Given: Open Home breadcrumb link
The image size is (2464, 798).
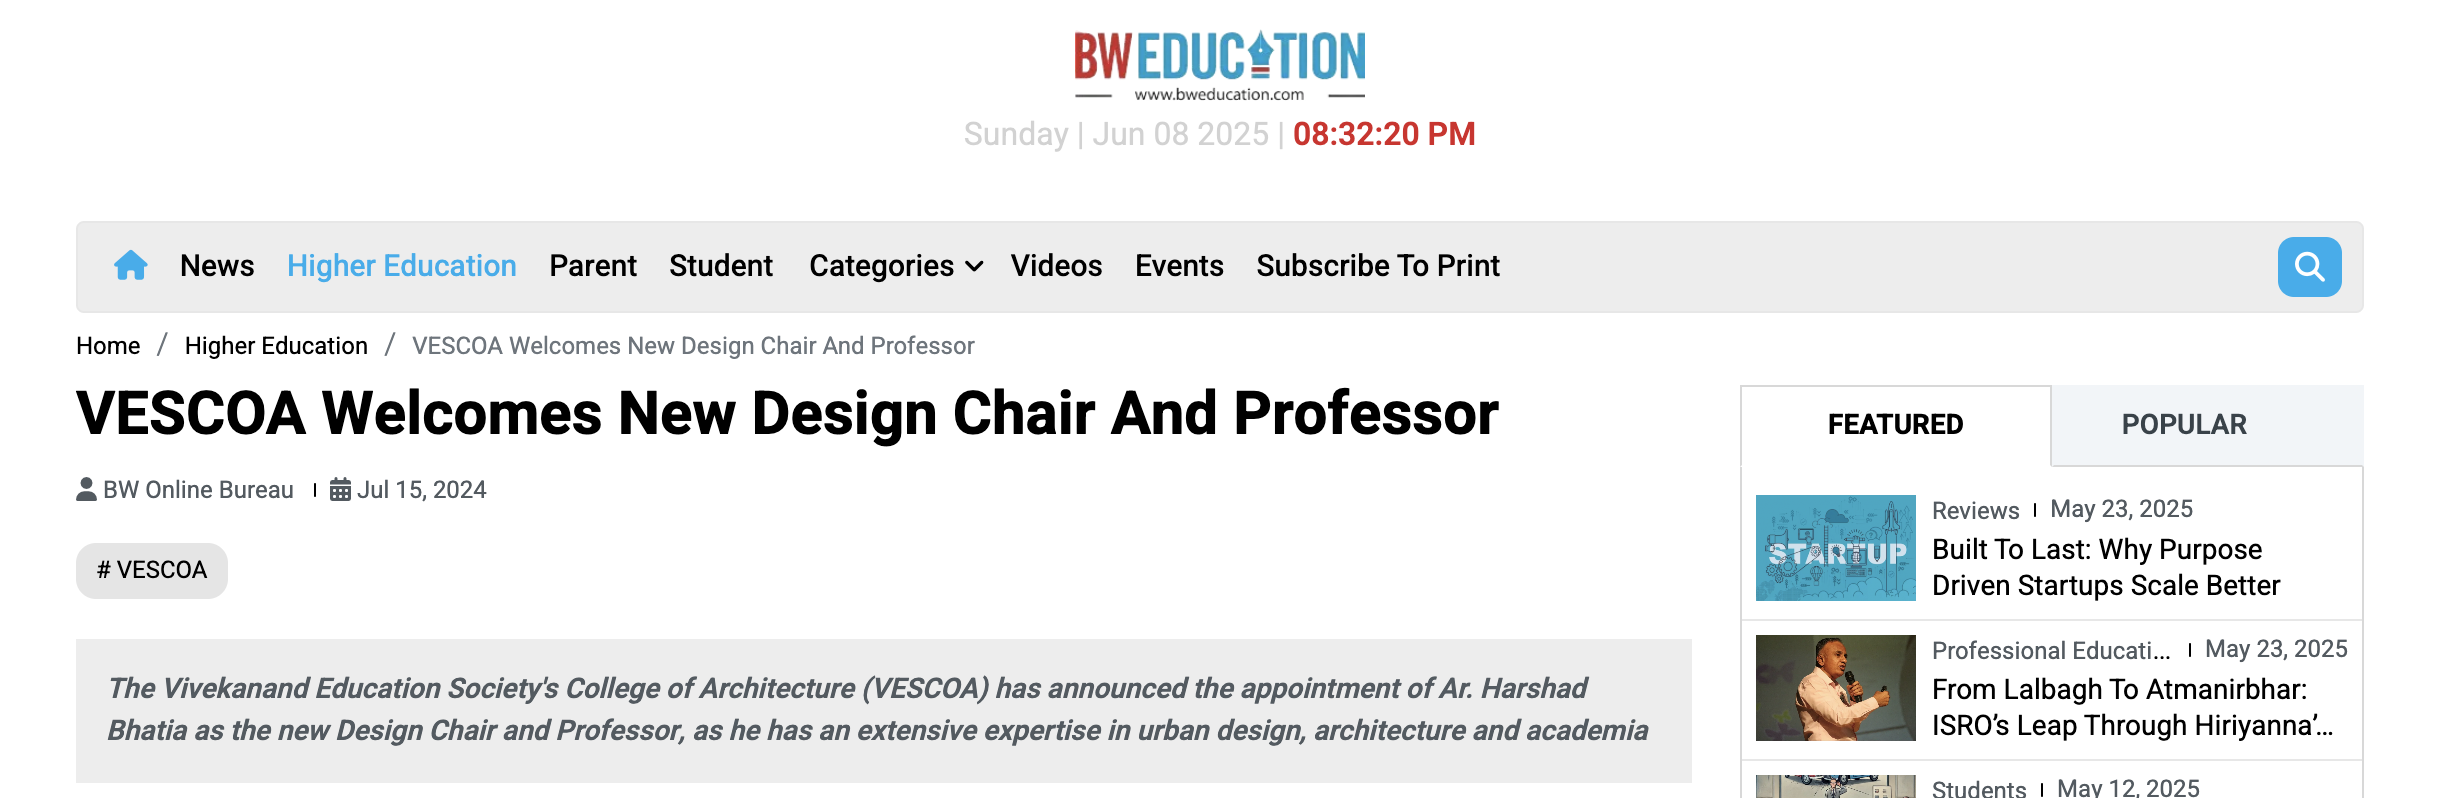Looking at the screenshot, I should click(x=108, y=346).
